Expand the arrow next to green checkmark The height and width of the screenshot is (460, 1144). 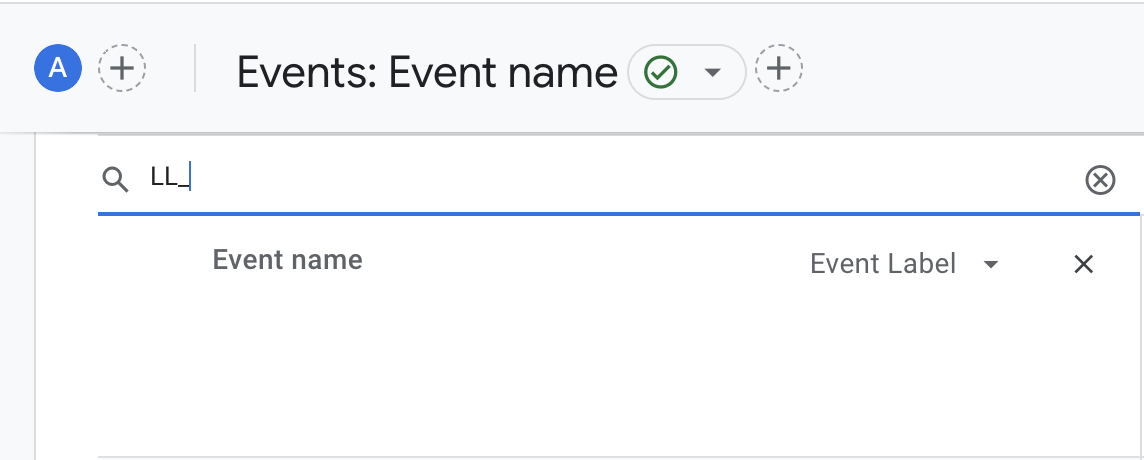click(x=713, y=72)
